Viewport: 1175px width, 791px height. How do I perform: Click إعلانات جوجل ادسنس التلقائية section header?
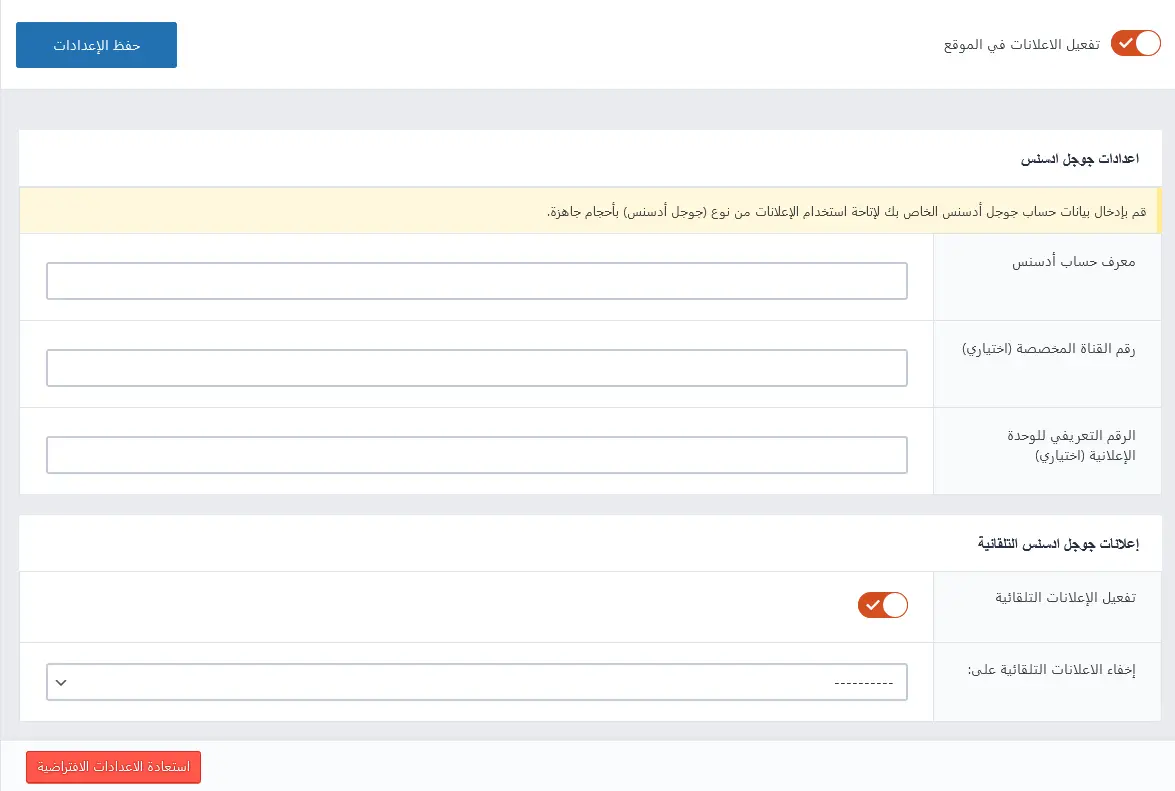point(1059,544)
